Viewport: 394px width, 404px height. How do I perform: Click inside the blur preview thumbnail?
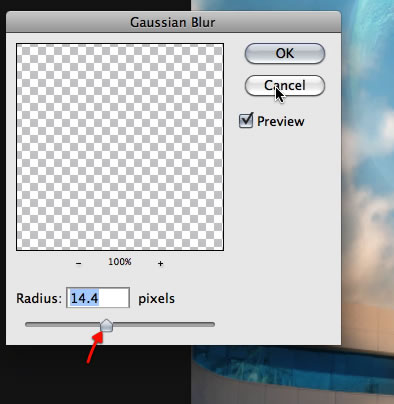pyautogui.click(x=120, y=147)
